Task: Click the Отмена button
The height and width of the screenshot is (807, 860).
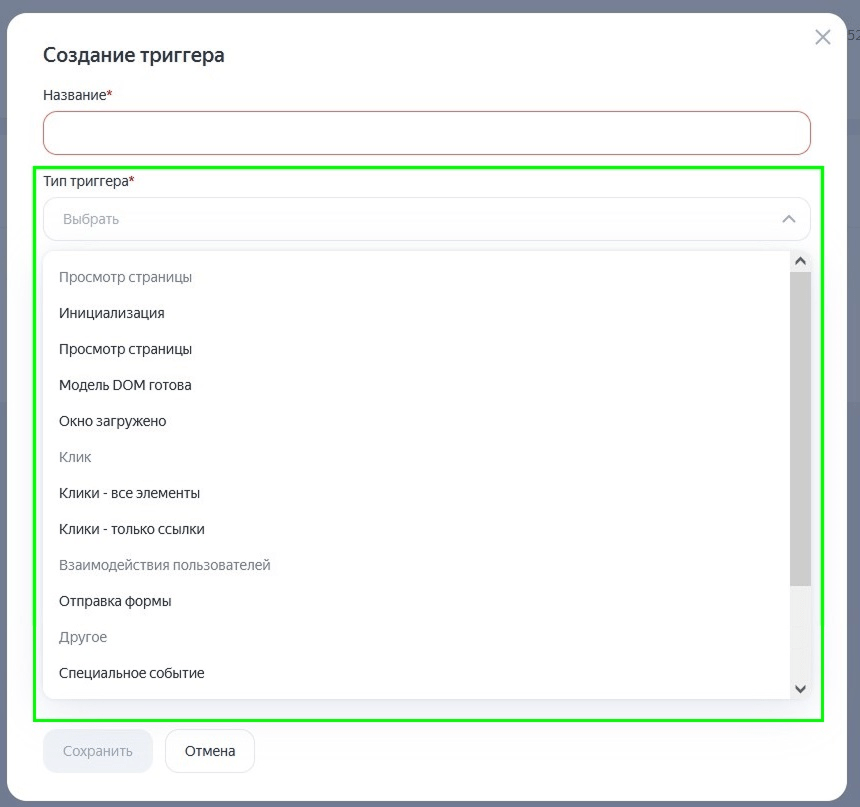Action: click(210, 751)
